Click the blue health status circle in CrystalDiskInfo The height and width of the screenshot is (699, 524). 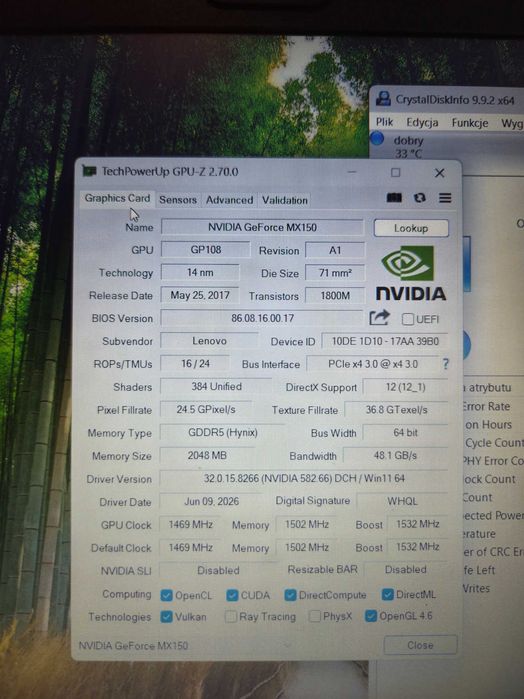(x=377, y=138)
